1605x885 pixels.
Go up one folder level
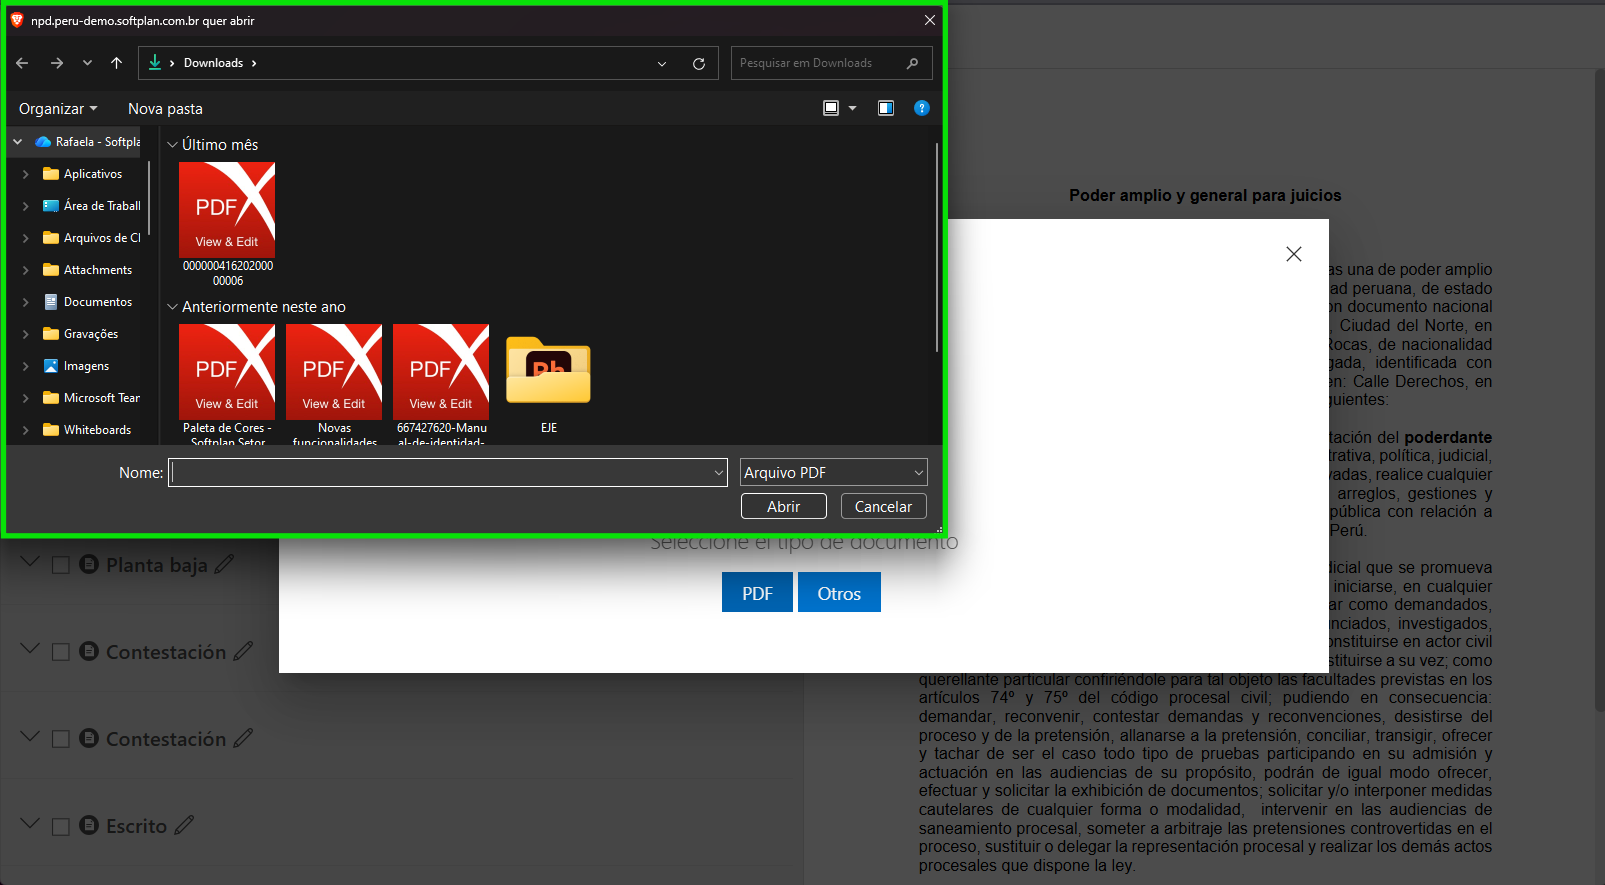[x=117, y=63]
